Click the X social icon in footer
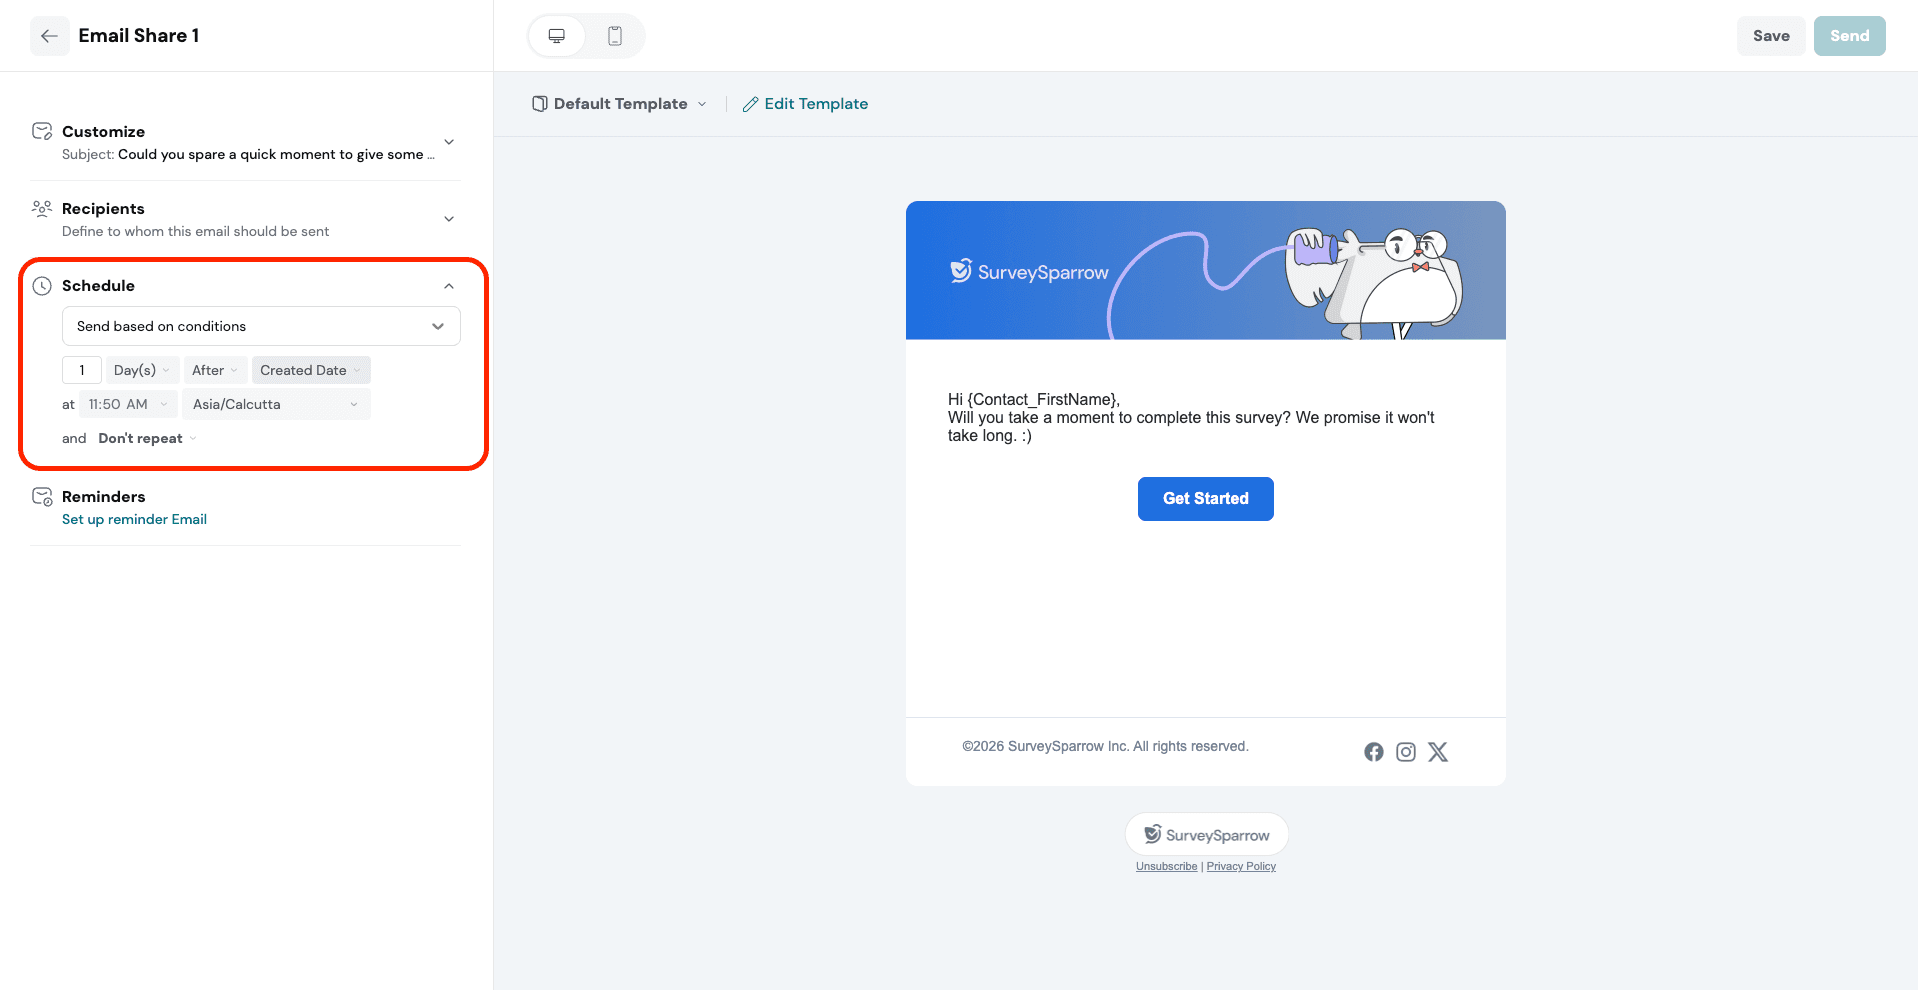This screenshot has width=1918, height=990. 1438,752
